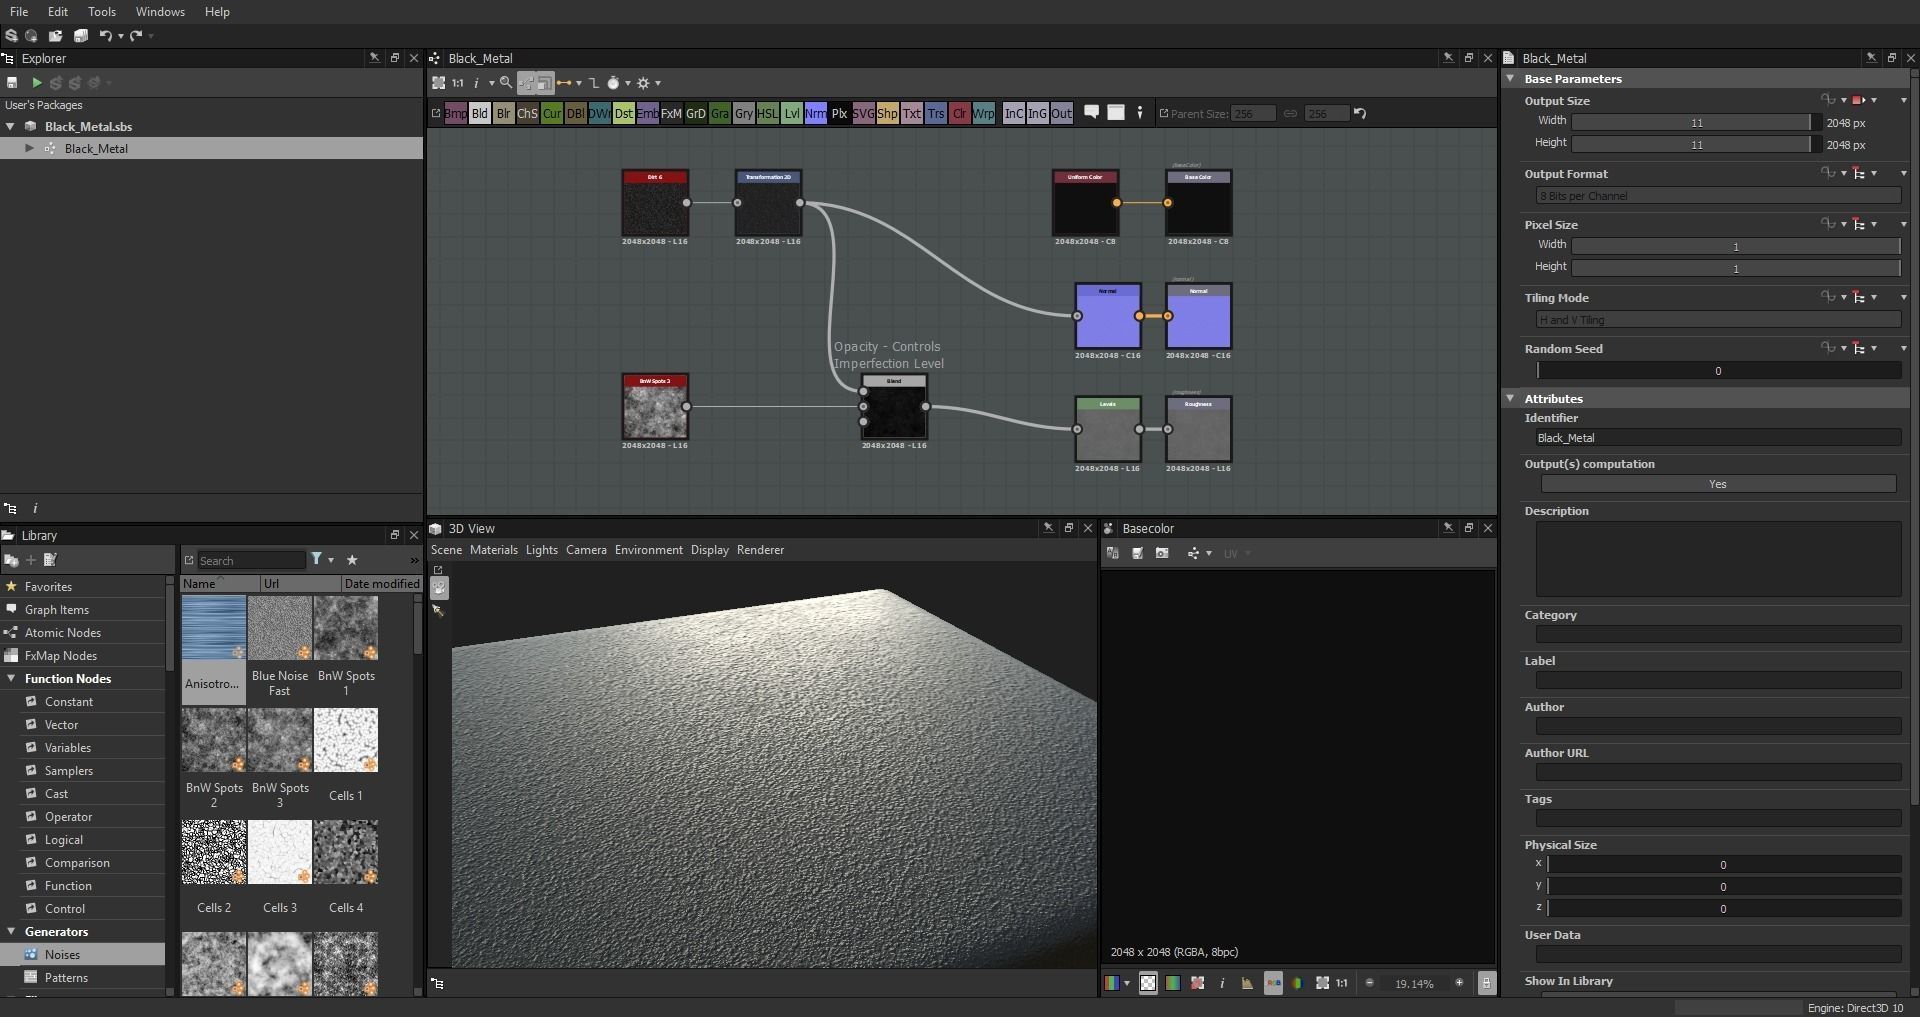Toggle tiling preview in the 2D view
The height and width of the screenshot is (1017, 1920).
[1197, 984]
